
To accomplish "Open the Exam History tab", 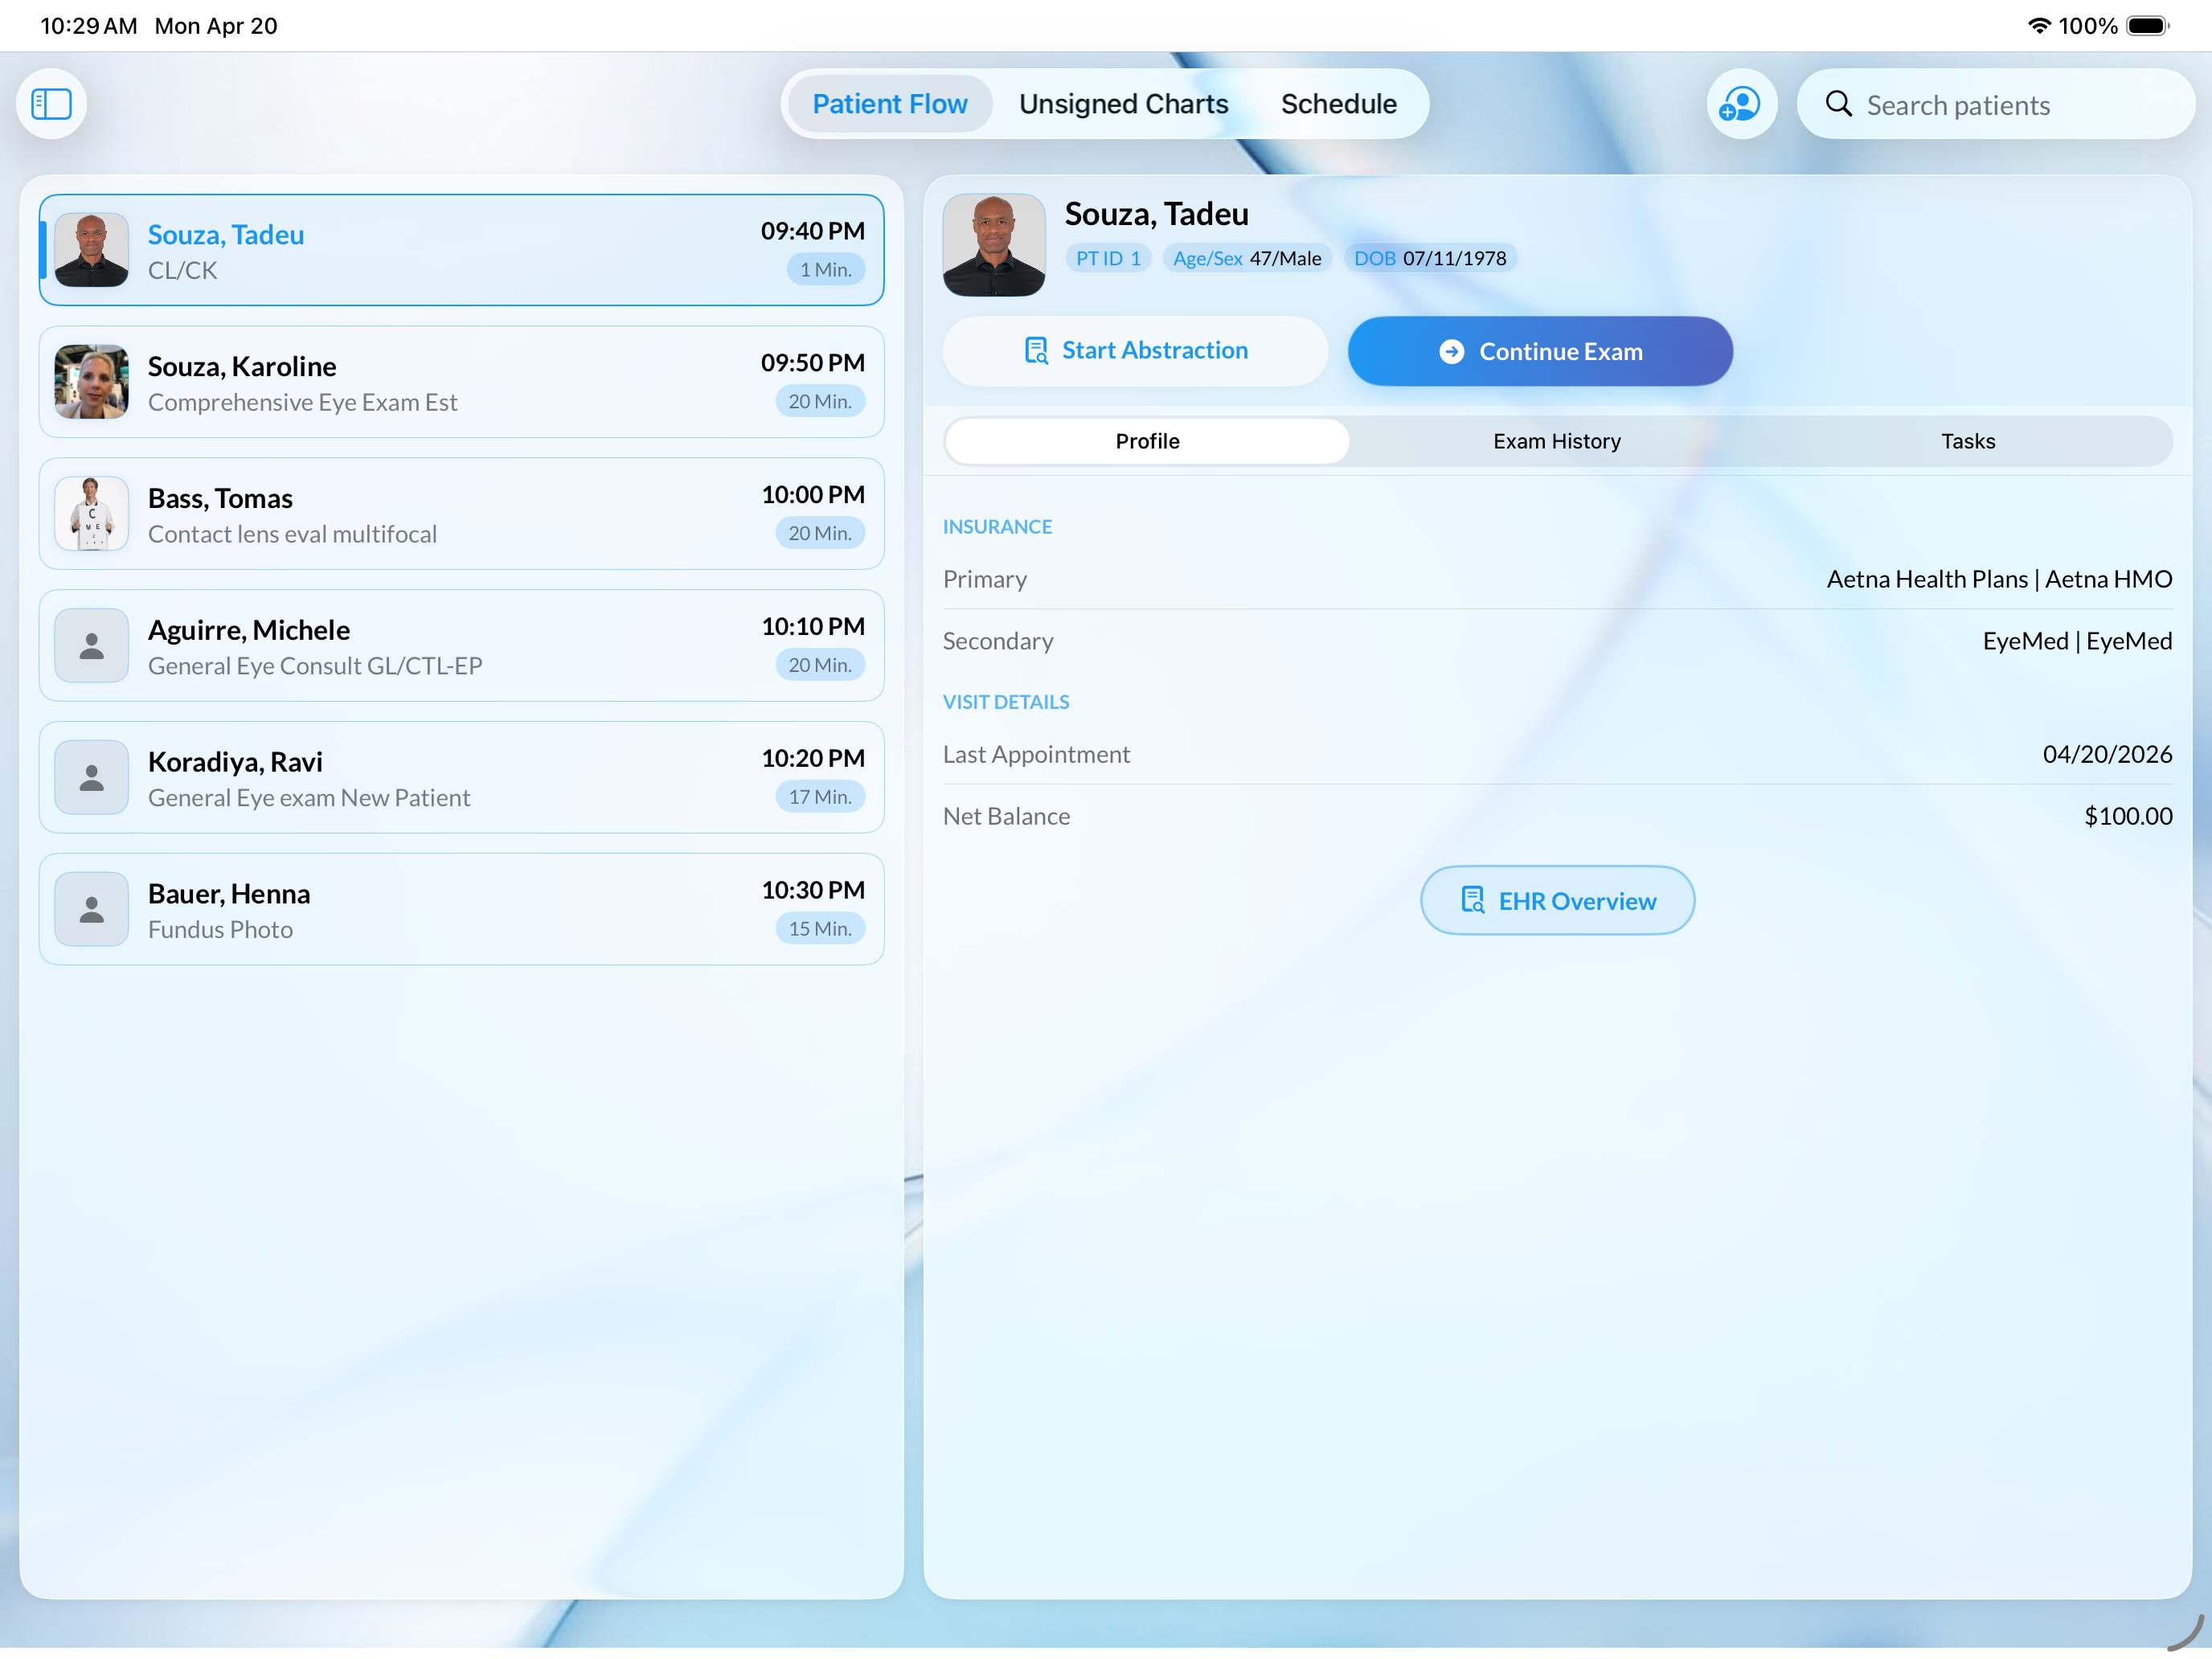I will pyautogui.click(x=1556, y=441).
